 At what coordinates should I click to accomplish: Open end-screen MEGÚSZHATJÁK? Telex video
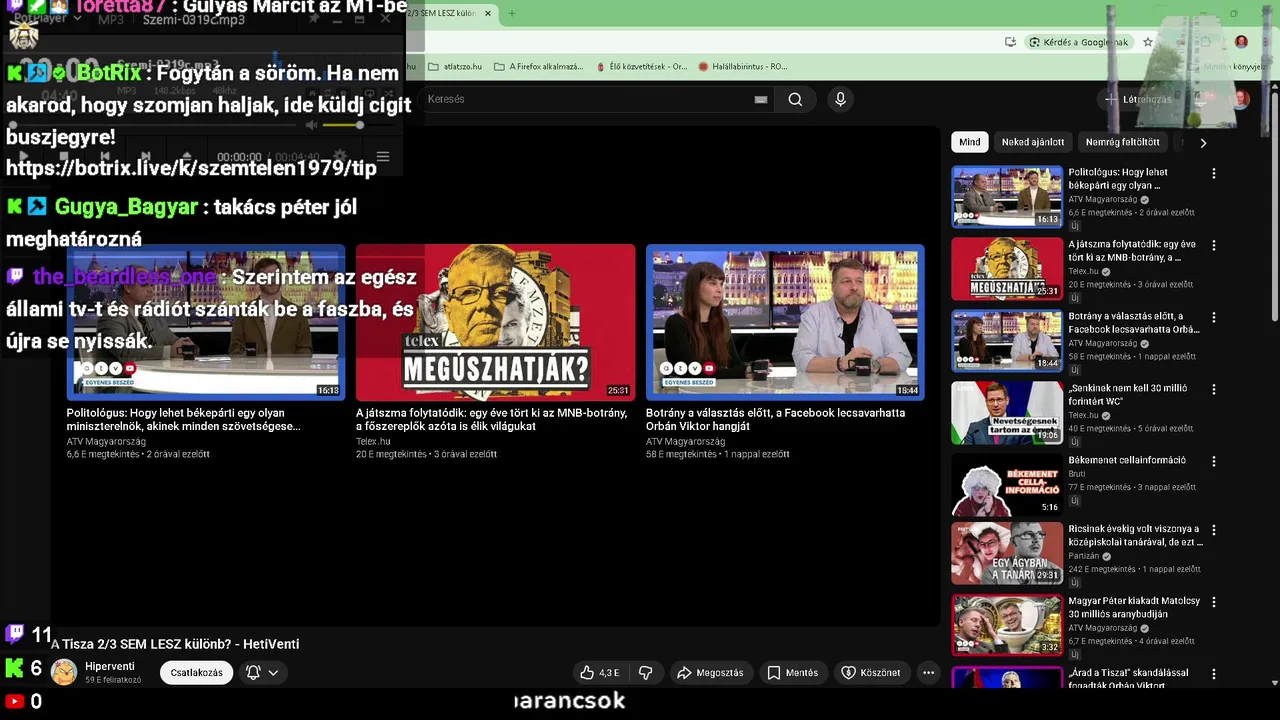click(495, 322)
